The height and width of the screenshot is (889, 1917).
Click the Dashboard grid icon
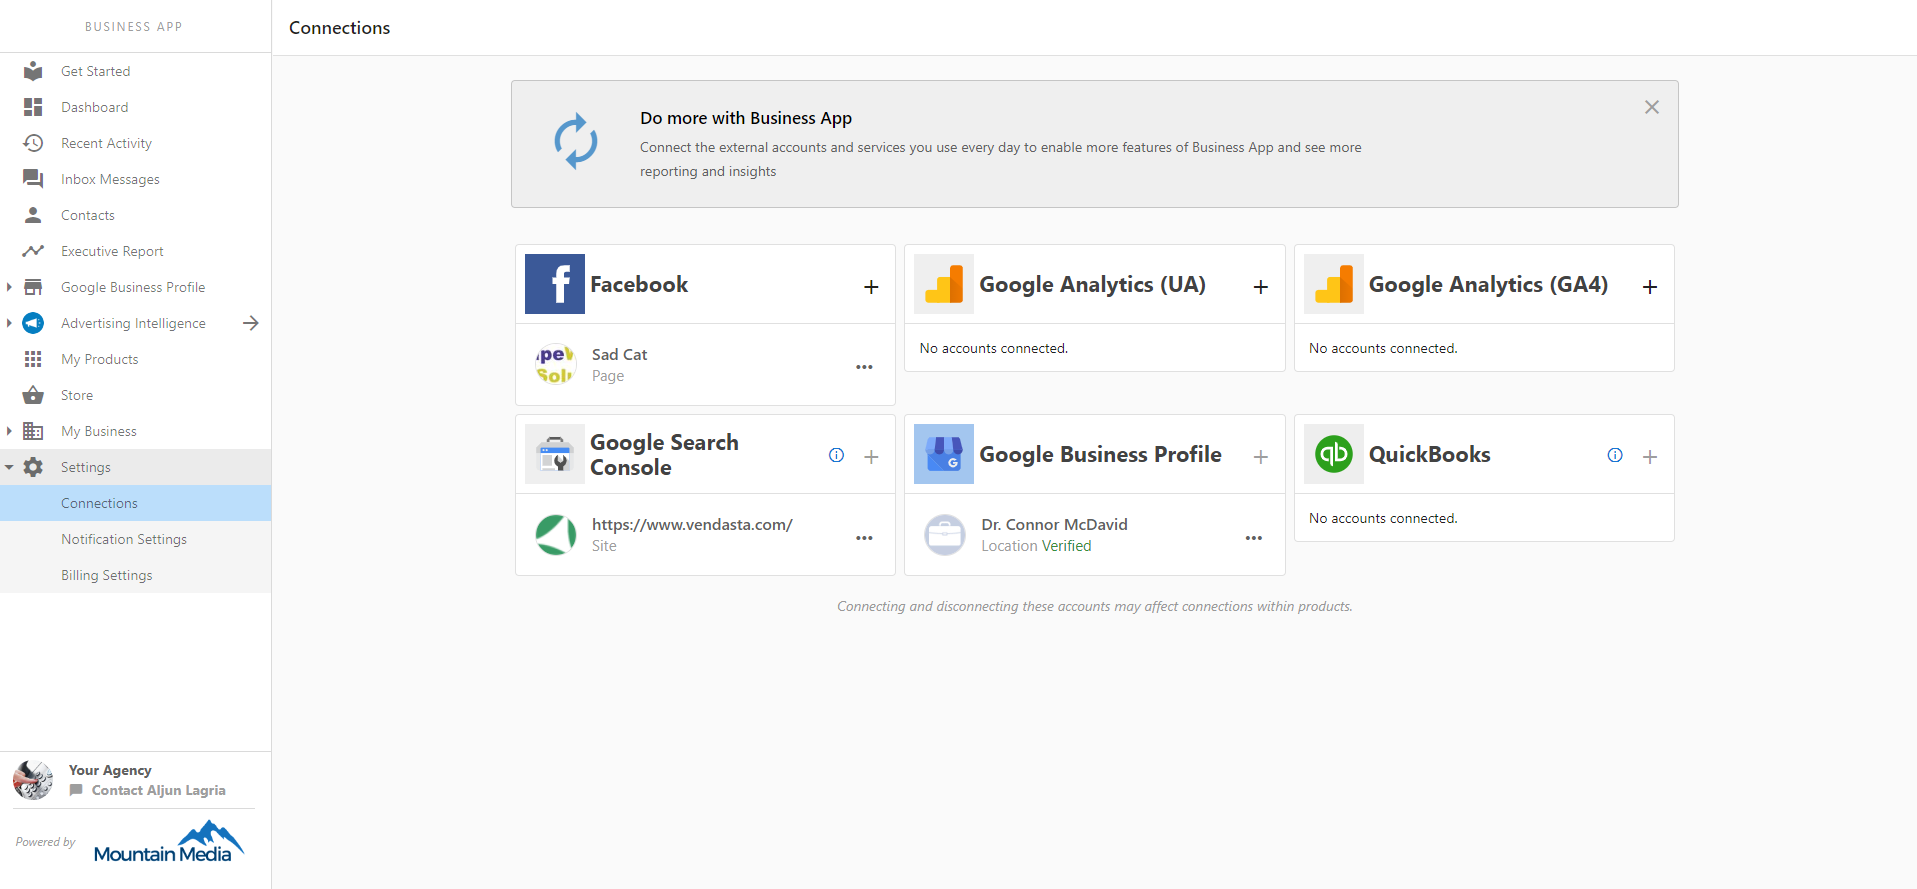click(x=33, y=107)
